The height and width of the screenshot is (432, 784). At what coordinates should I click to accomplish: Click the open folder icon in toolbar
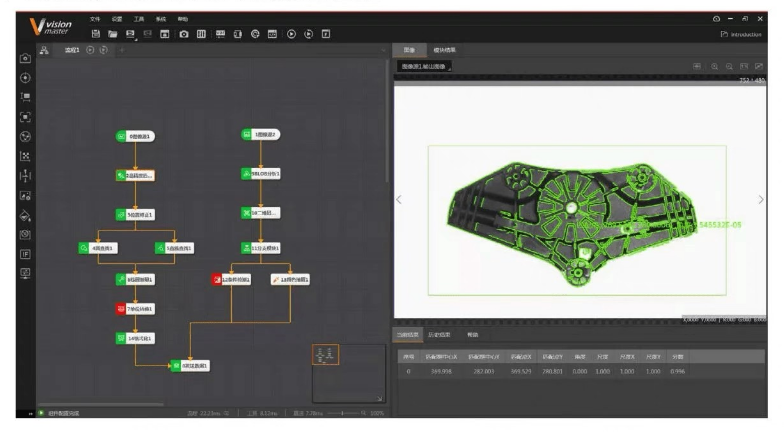point(113,34)
